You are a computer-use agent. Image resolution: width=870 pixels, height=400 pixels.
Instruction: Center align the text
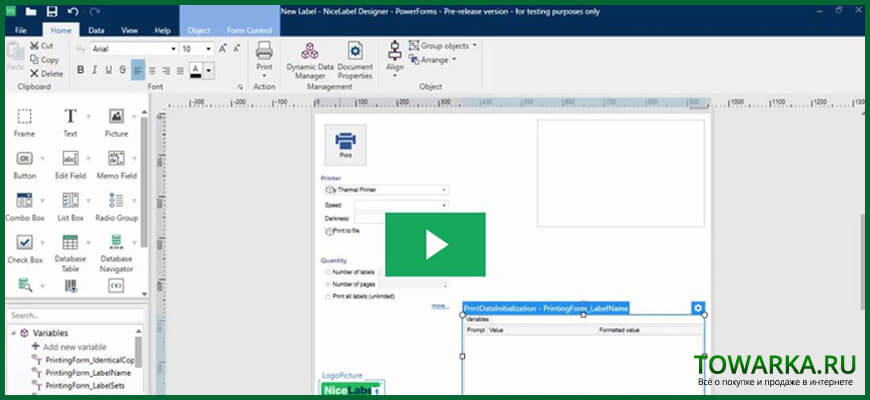151,70
